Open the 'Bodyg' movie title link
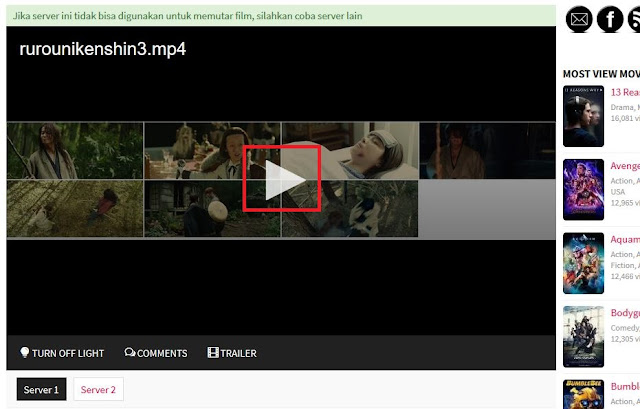Image resolution: width=640 pixels, height=409 pixels. click(625, 313)
